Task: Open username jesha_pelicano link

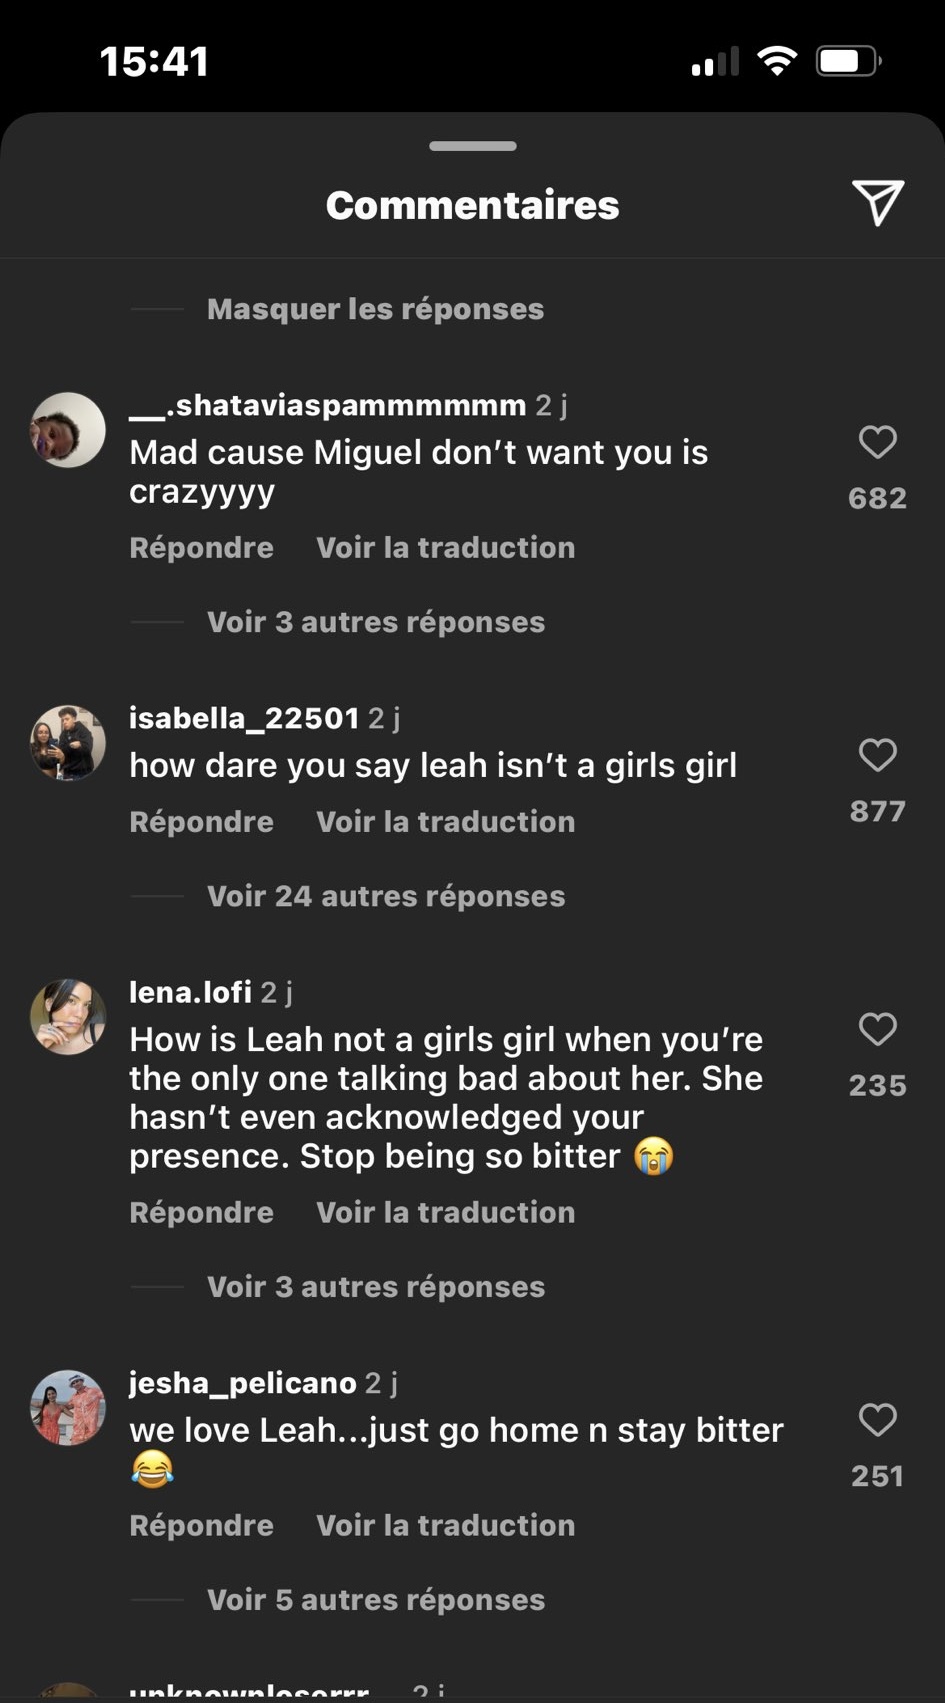Action: coord(243,1383)
